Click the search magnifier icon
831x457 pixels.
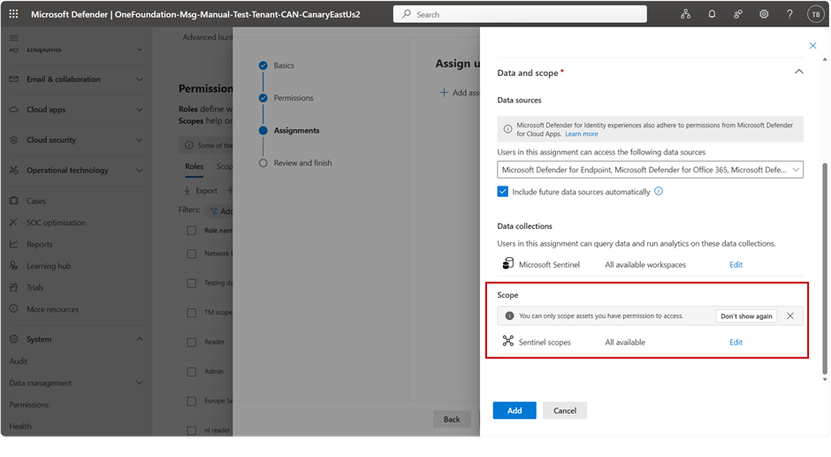(x=406, y=14)
